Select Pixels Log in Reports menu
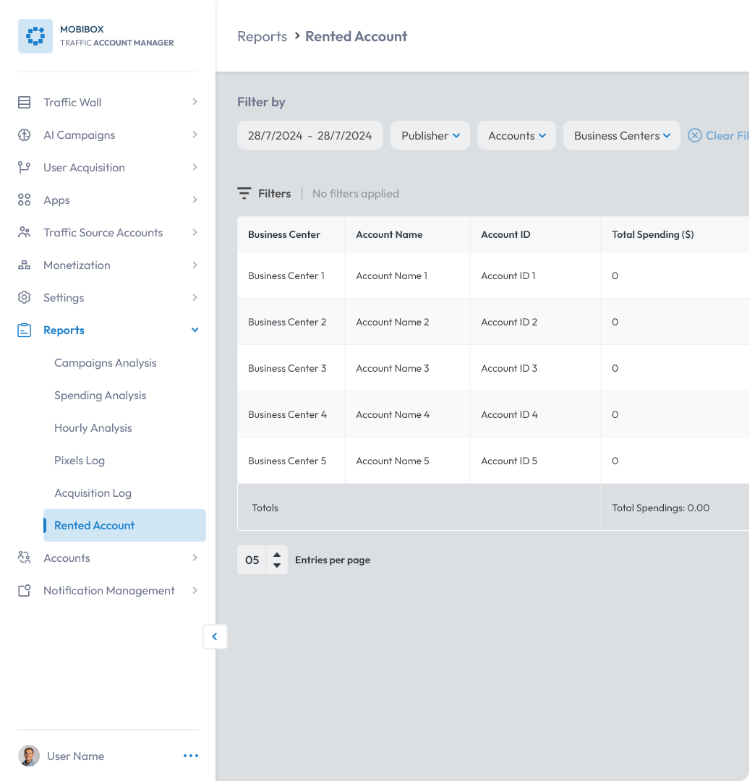The image size is (749, 781). [79, 461]
